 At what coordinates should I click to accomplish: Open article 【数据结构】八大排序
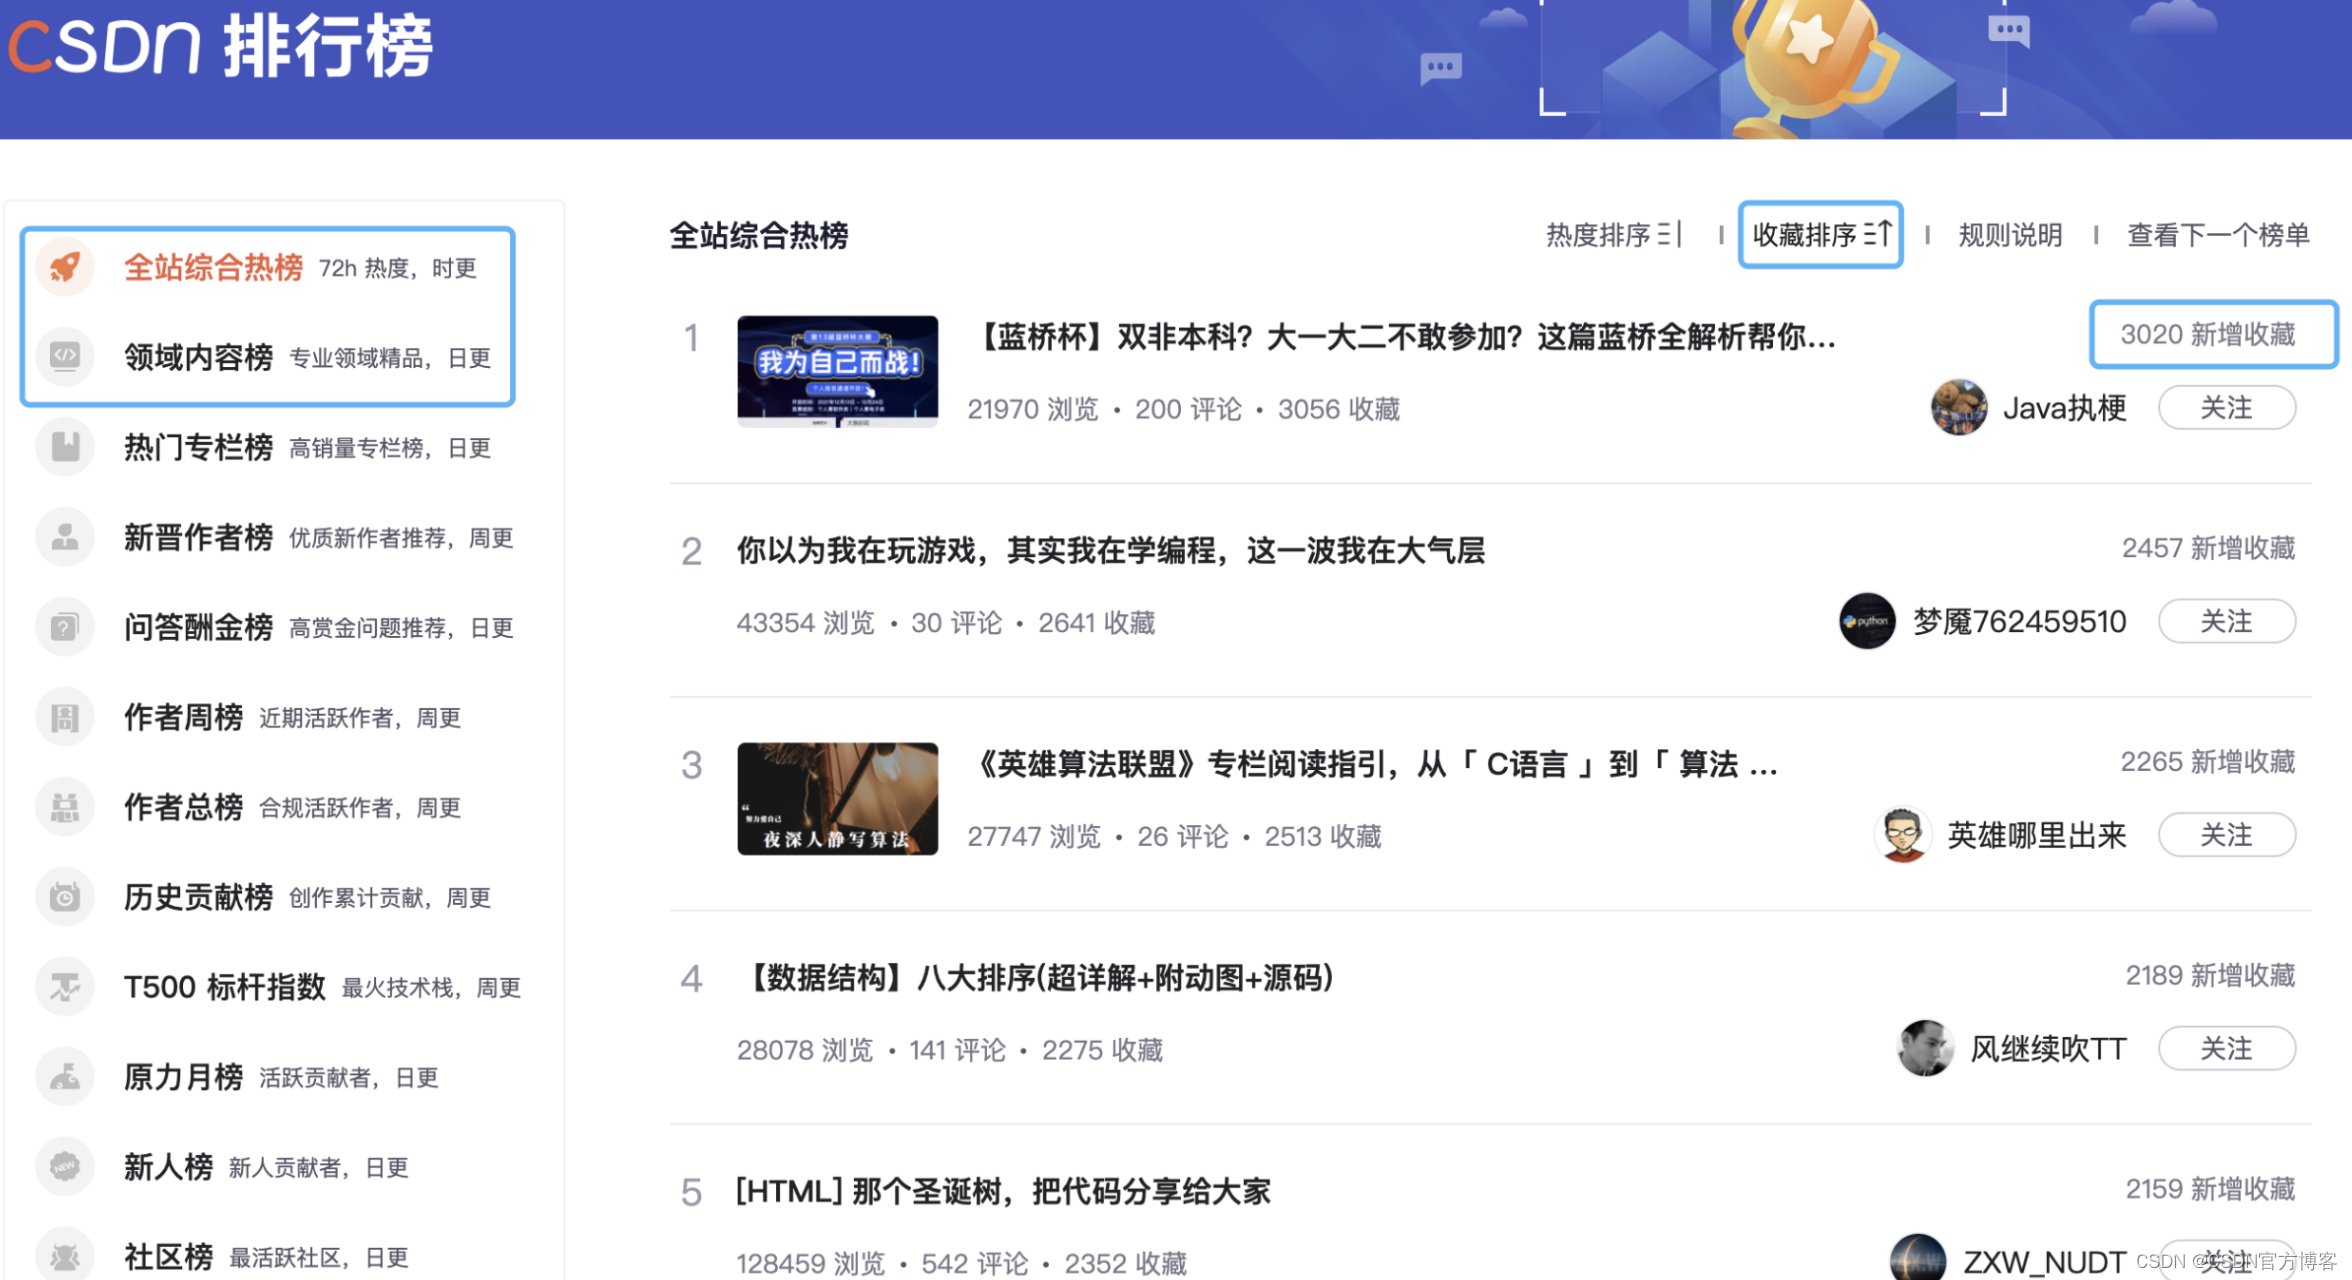pyautogui.click(x=1040, y=977)
